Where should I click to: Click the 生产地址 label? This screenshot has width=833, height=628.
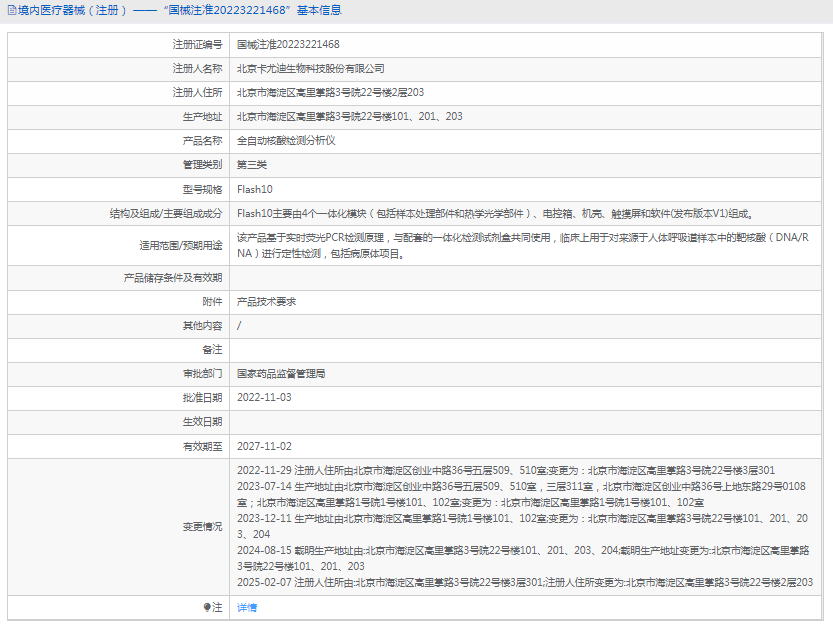202,116
